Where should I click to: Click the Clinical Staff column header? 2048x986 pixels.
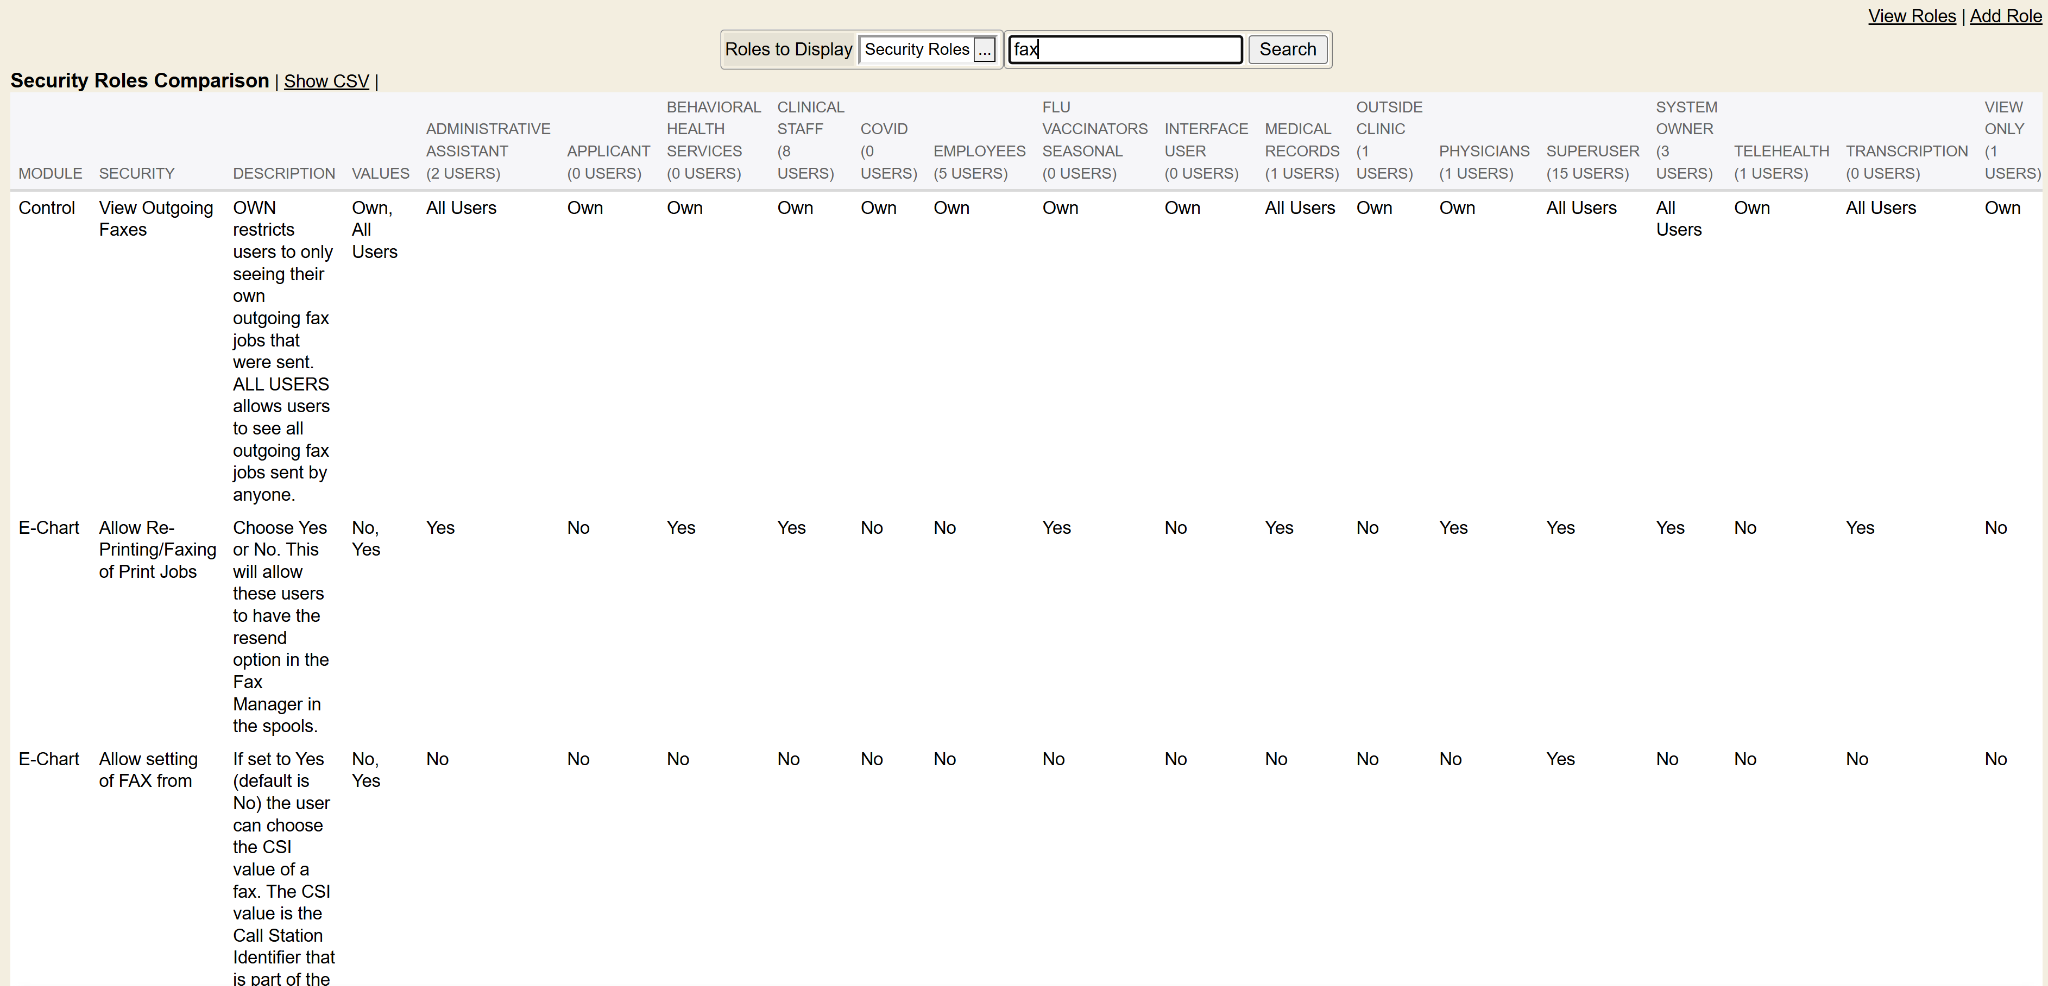tap(809, 140)
